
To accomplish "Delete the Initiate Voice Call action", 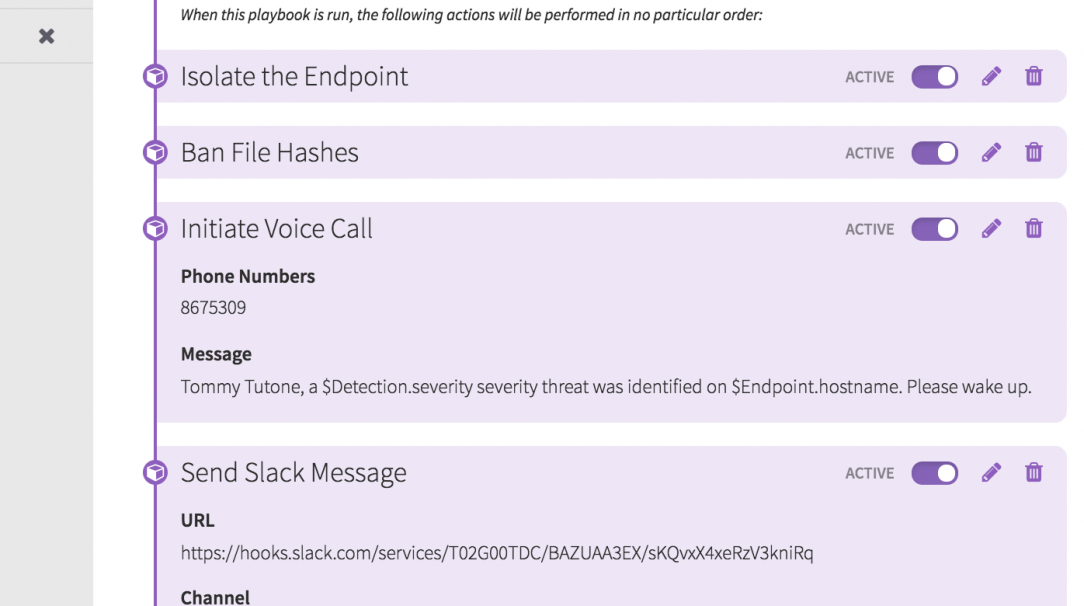I will click(1034, 228).
